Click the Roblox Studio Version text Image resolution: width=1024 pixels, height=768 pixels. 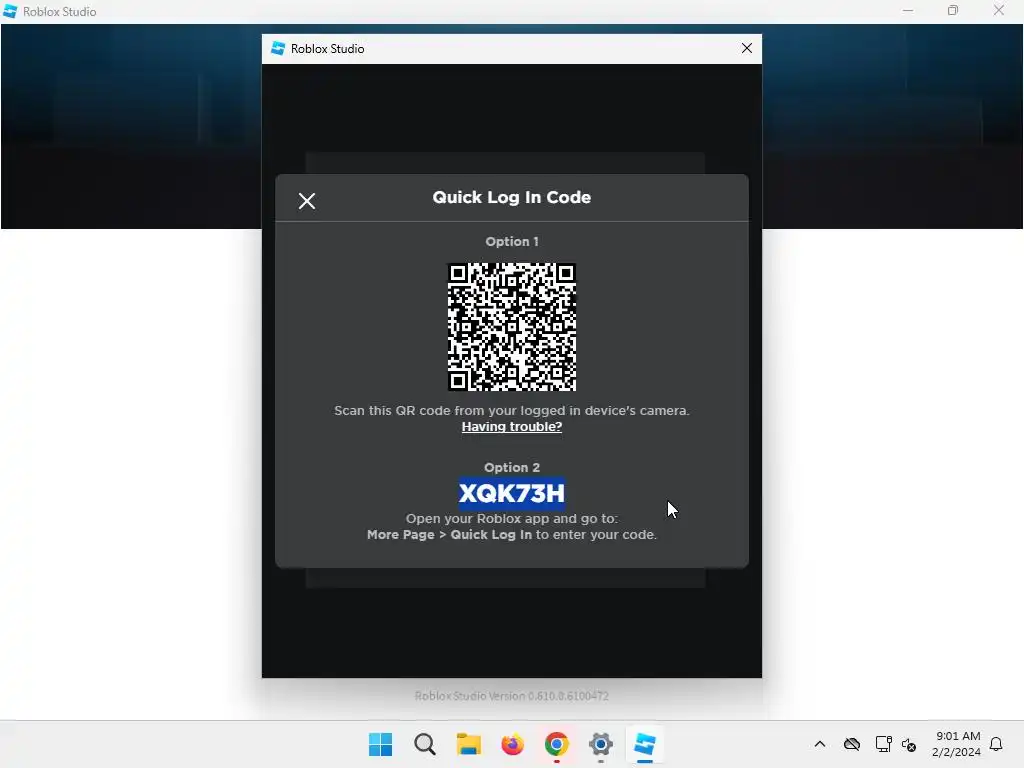click(511, 696)
